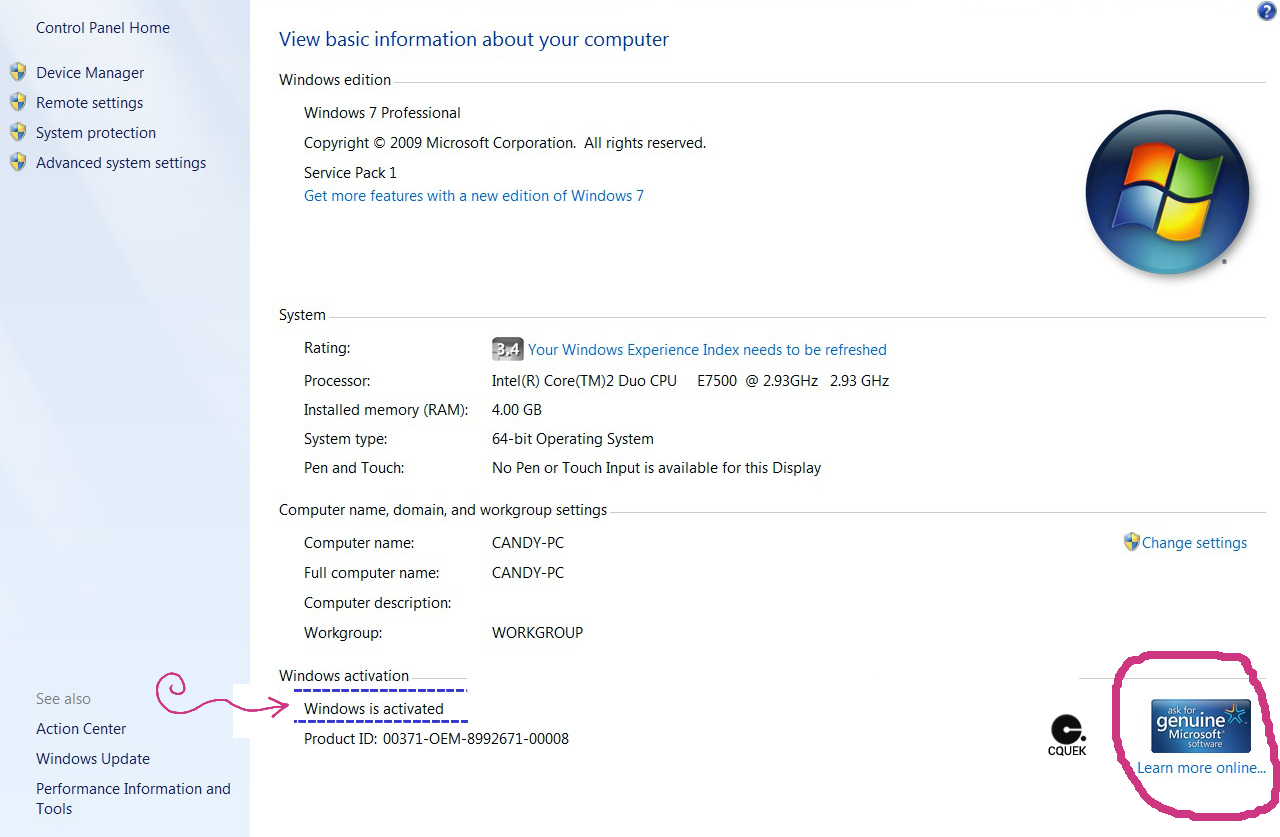
Task: Click the System type label
Action: point(346,439)
